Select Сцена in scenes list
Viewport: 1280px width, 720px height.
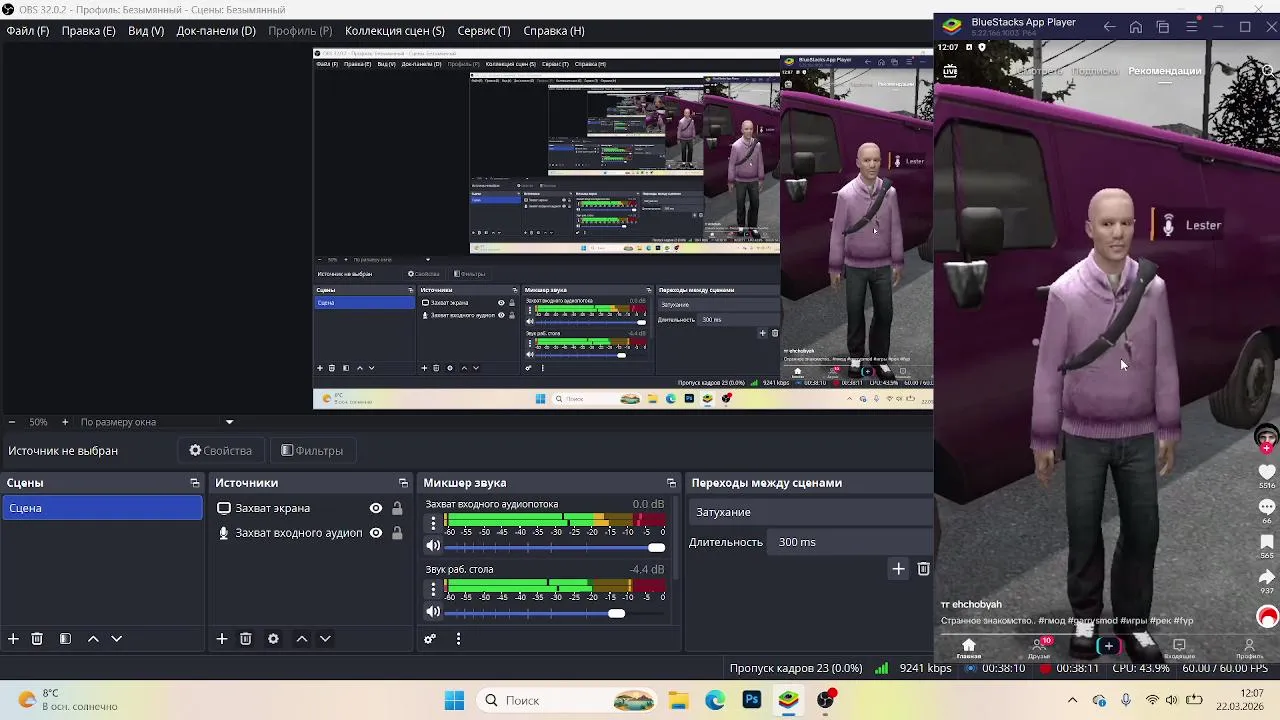[x=102, y=508]
